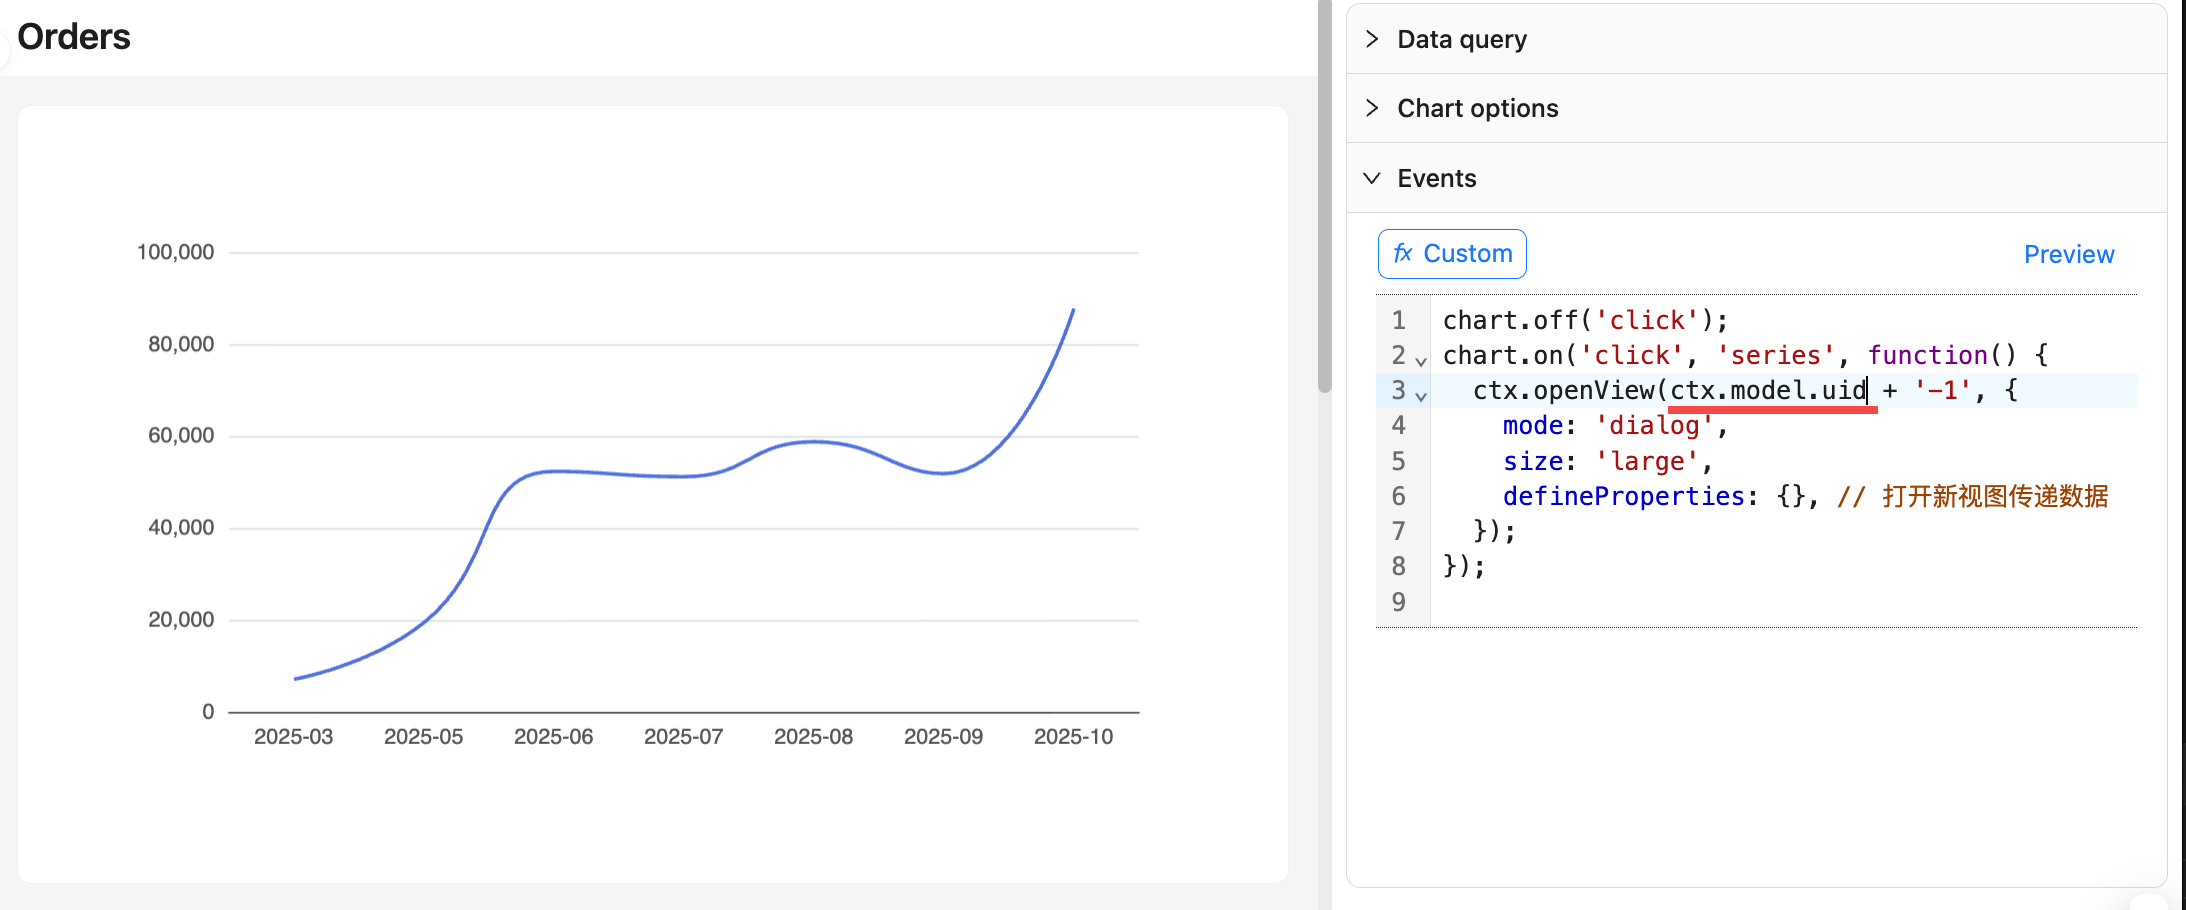Viewport: 2186px width, 910px height.
Task: Place cursor on the 'large' size value
Action: point(1646,461)
